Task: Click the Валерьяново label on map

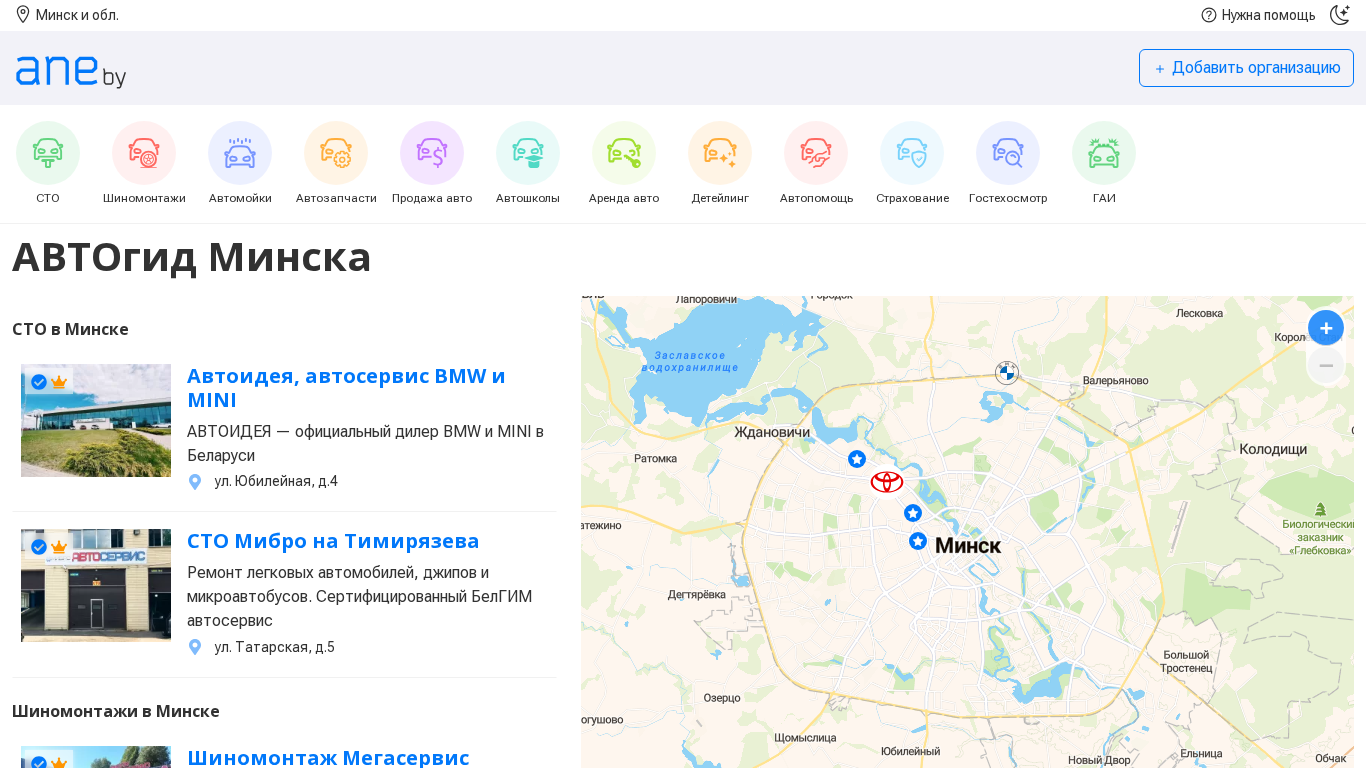Action: (x=1116, y=380)
